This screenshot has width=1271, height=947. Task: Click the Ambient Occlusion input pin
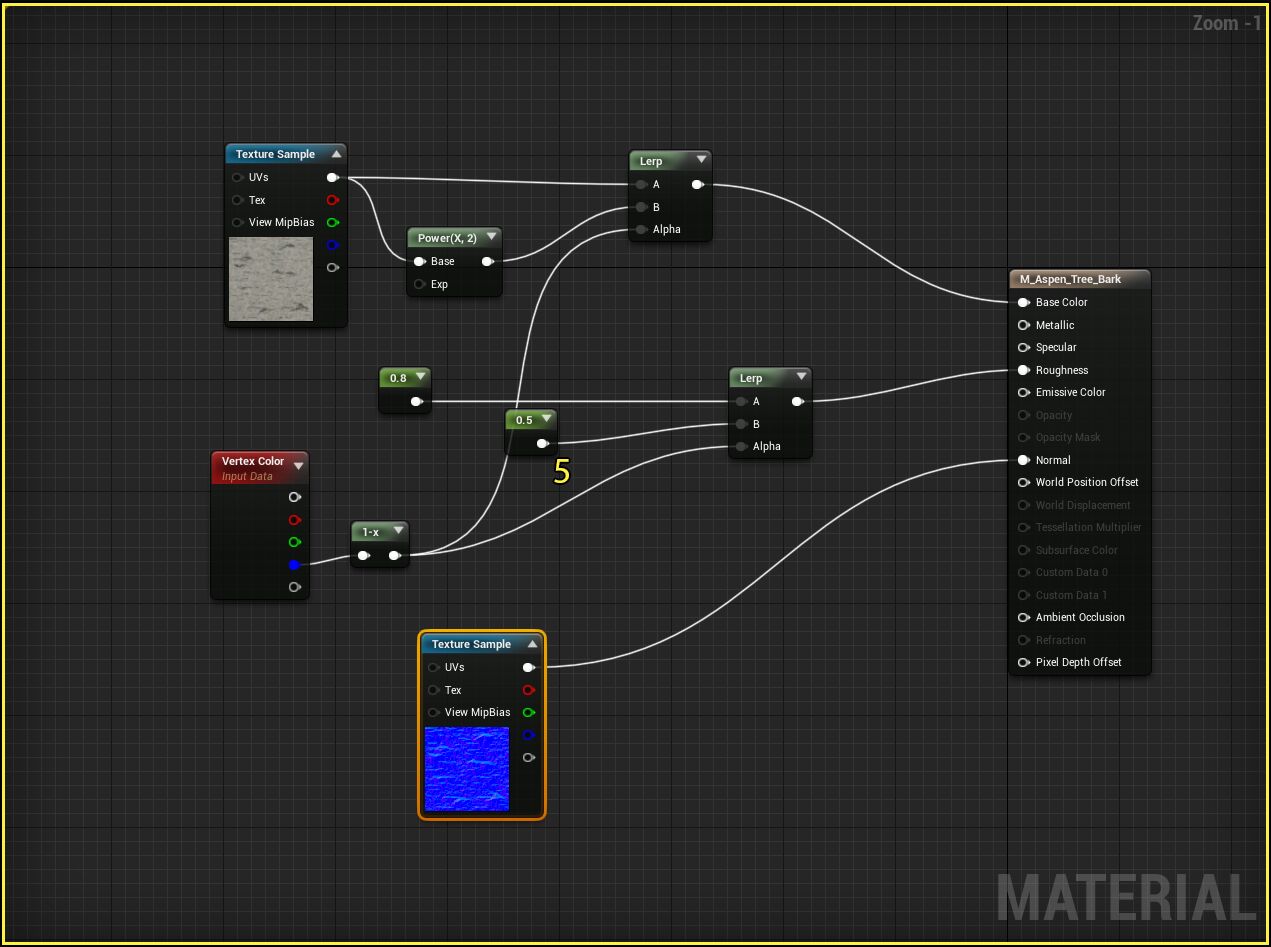[x=1023, y=617]
